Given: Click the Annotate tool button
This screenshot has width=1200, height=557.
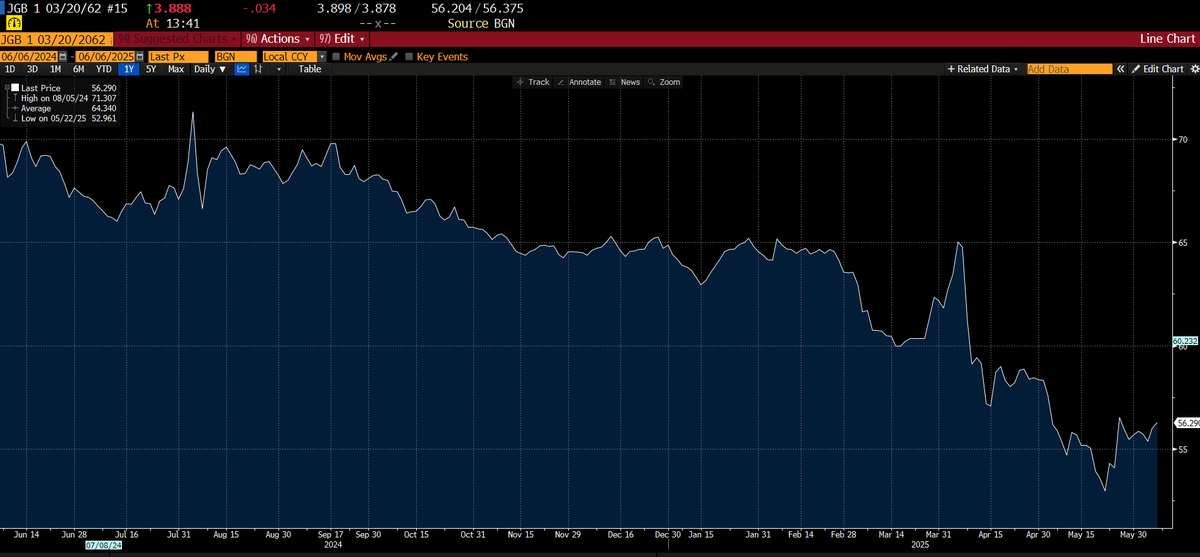Looking at the screenshot, I should pos(579,82).
